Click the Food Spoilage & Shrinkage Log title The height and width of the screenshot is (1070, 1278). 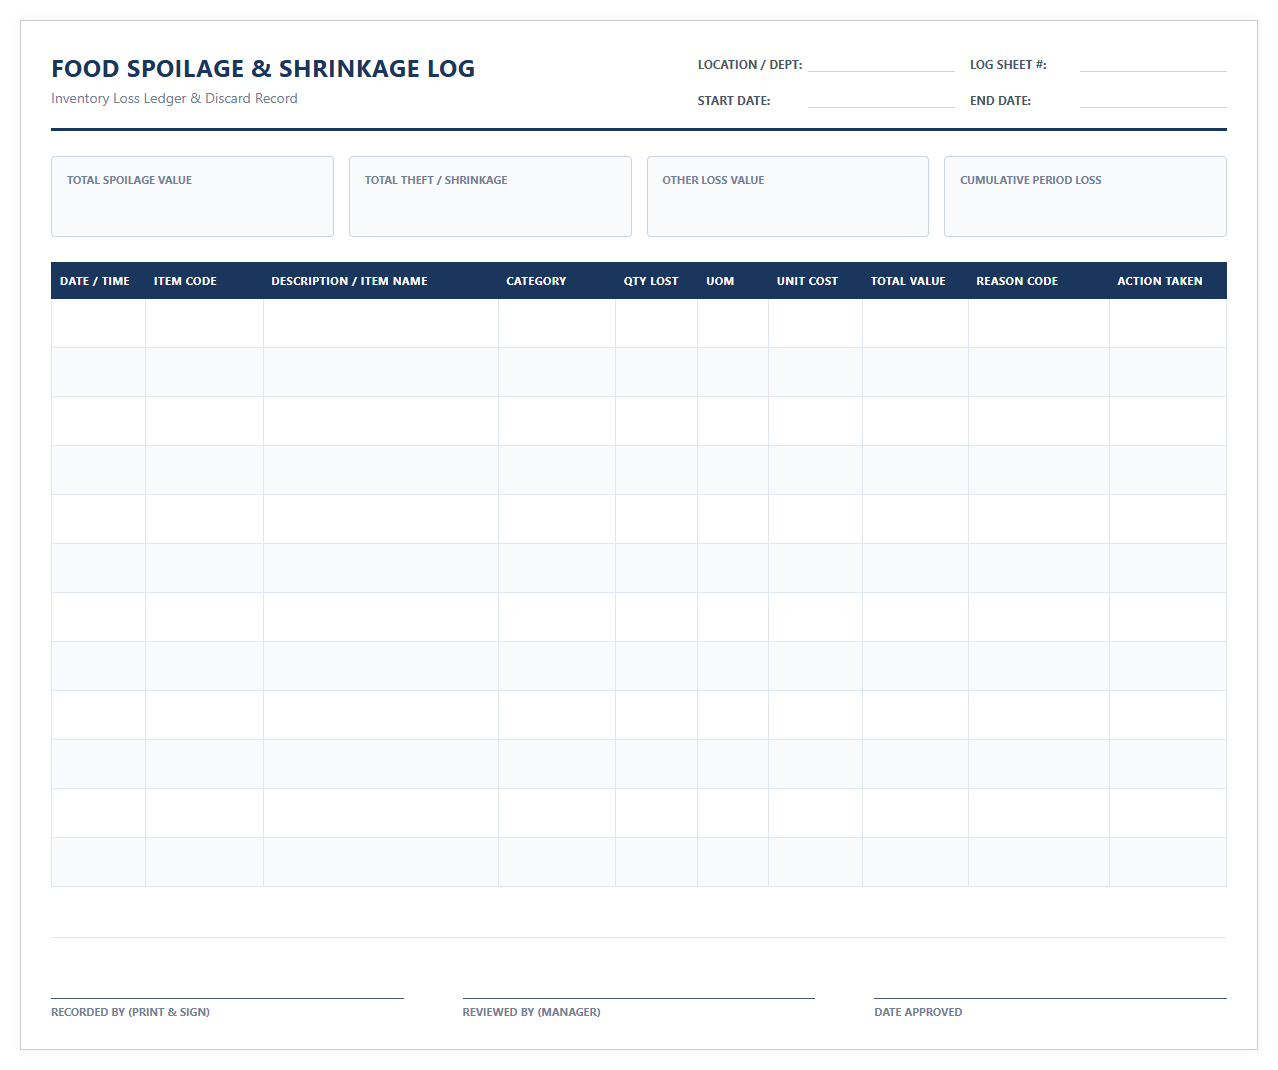click(x=263, y=68)
